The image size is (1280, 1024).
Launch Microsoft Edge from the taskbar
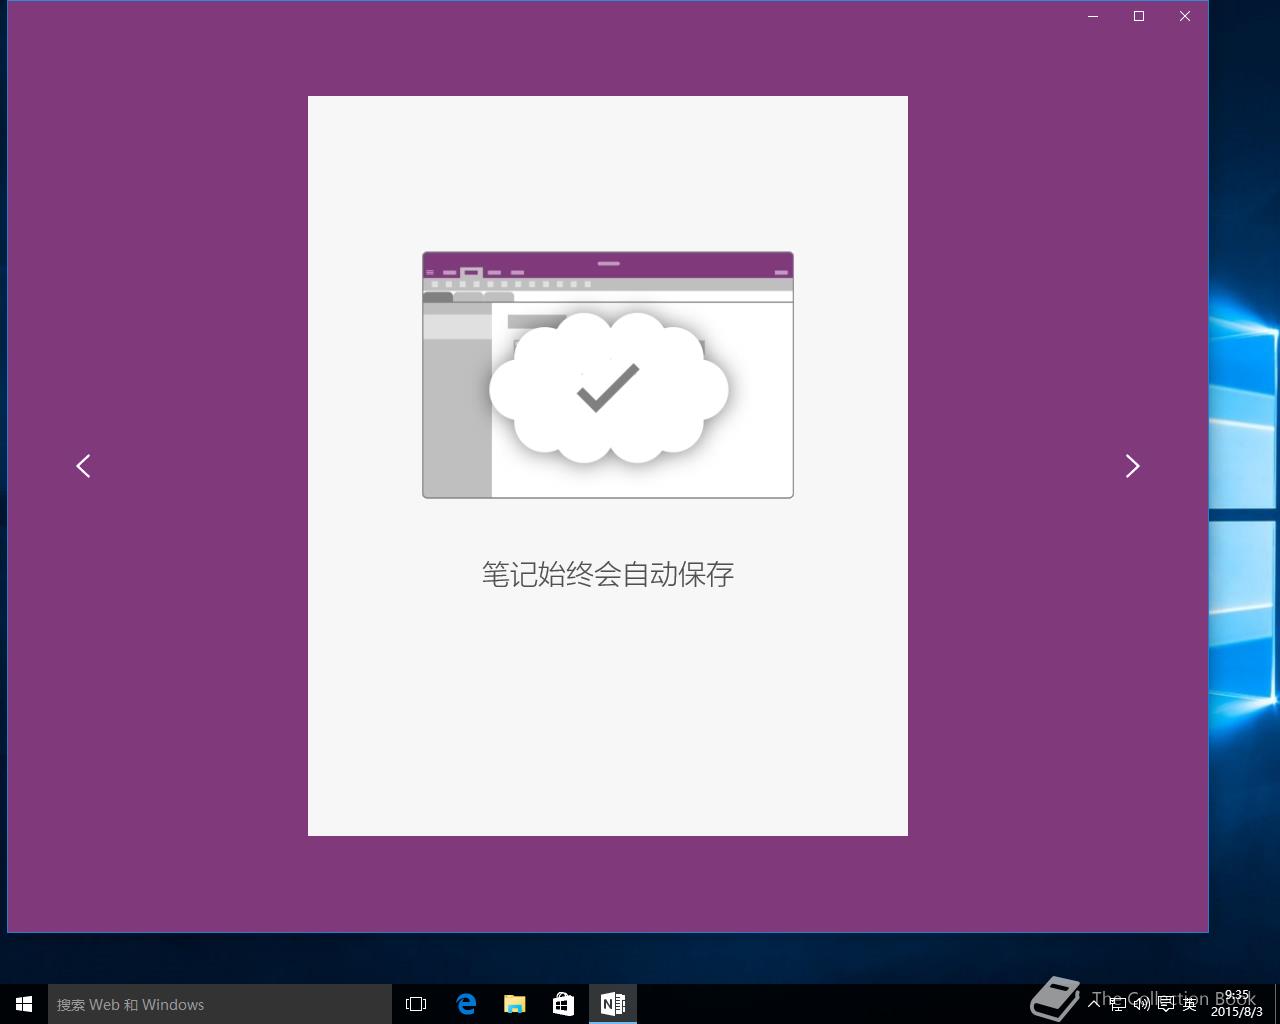[466, 1004]
